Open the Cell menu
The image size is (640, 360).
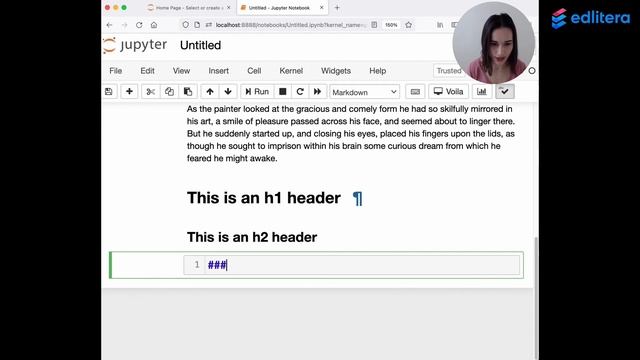[254, 71]
